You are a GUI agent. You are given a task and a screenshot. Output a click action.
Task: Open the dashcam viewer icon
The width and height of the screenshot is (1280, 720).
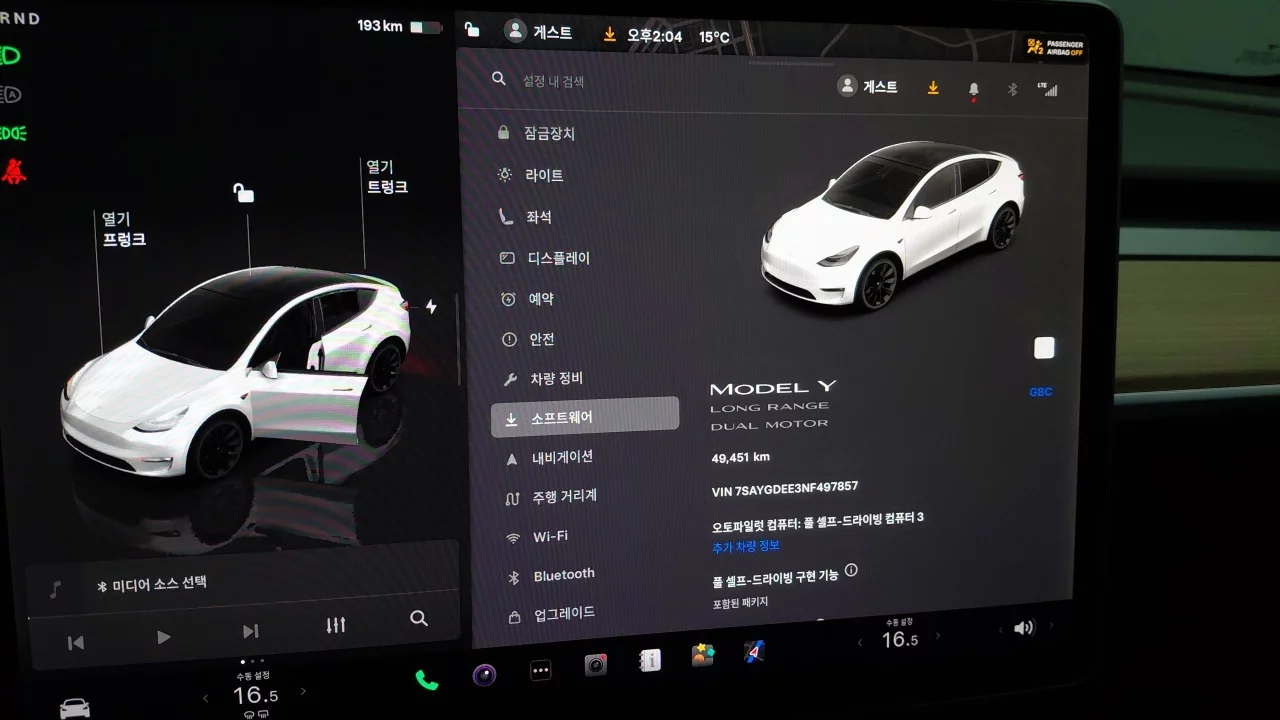(x=596, y=665)
